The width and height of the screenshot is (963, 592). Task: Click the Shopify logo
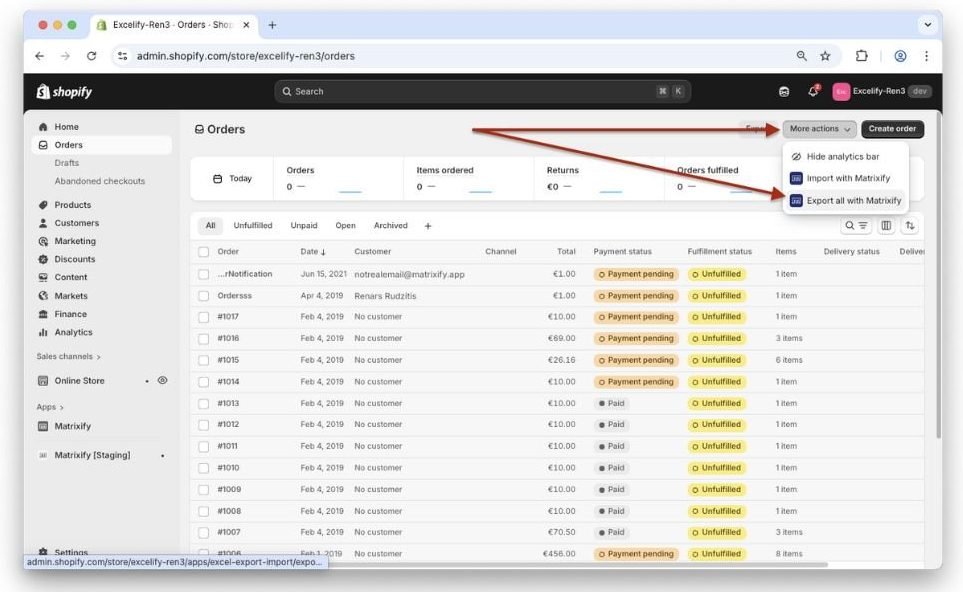[x=64, y=92]
